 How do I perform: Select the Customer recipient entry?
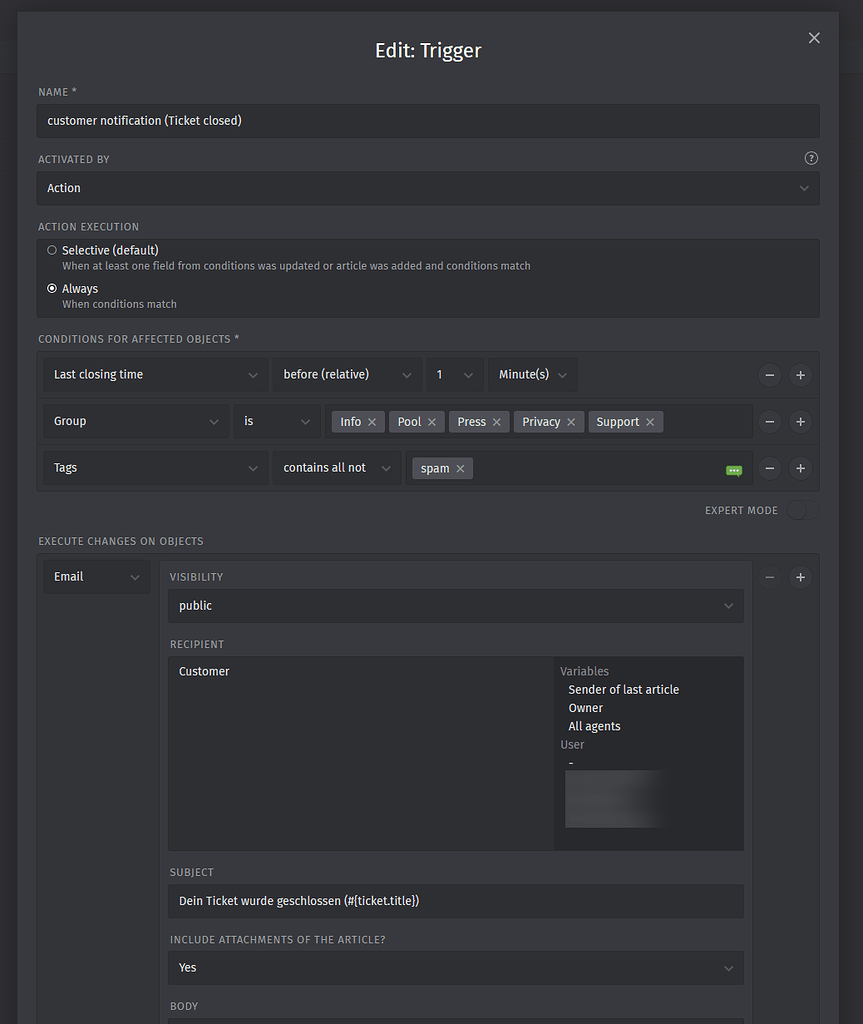tap(204, 671)
